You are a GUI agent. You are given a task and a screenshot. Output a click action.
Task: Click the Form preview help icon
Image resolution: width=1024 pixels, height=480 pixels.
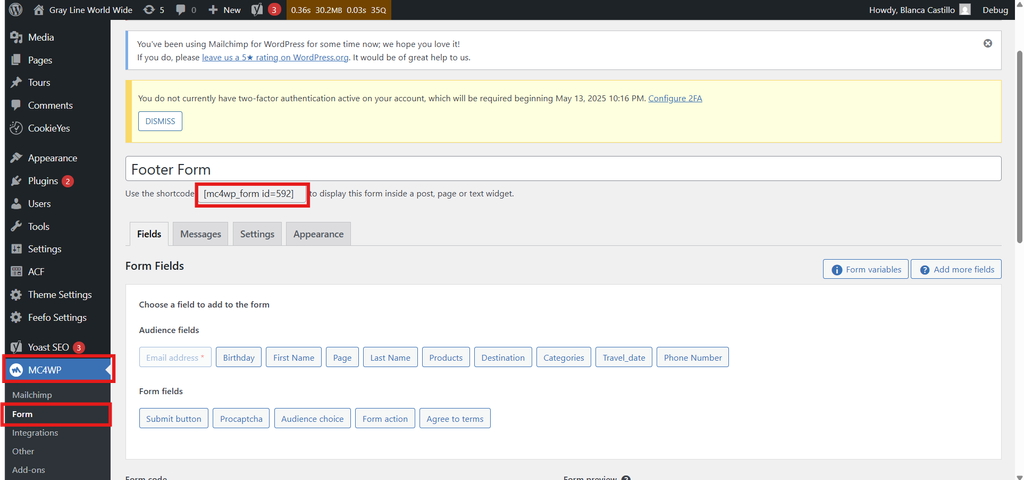pyautogui.click(x=626, y=479)
